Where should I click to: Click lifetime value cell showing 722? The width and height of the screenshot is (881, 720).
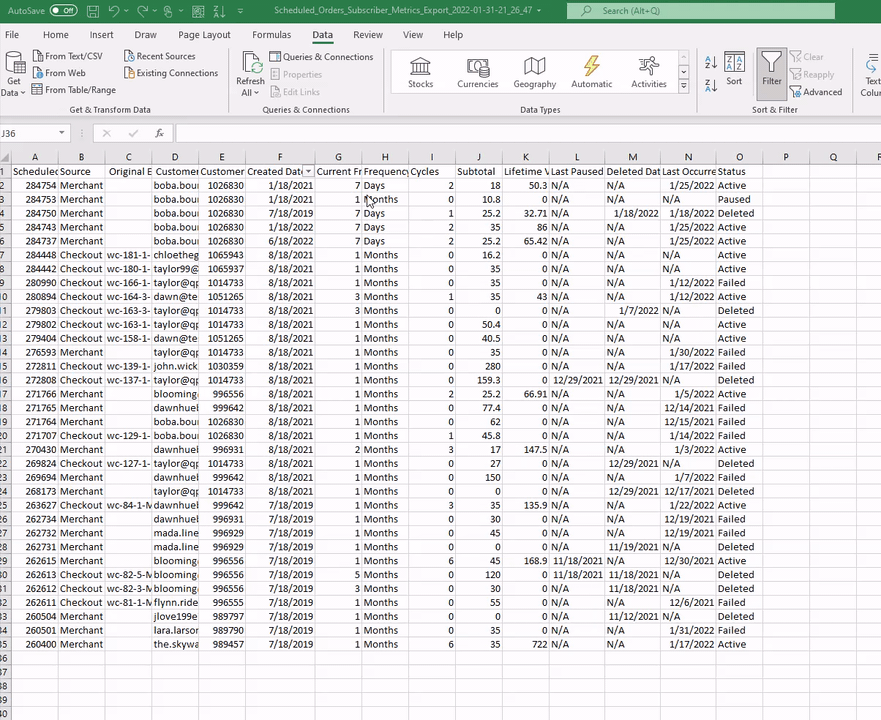[525, 644]
